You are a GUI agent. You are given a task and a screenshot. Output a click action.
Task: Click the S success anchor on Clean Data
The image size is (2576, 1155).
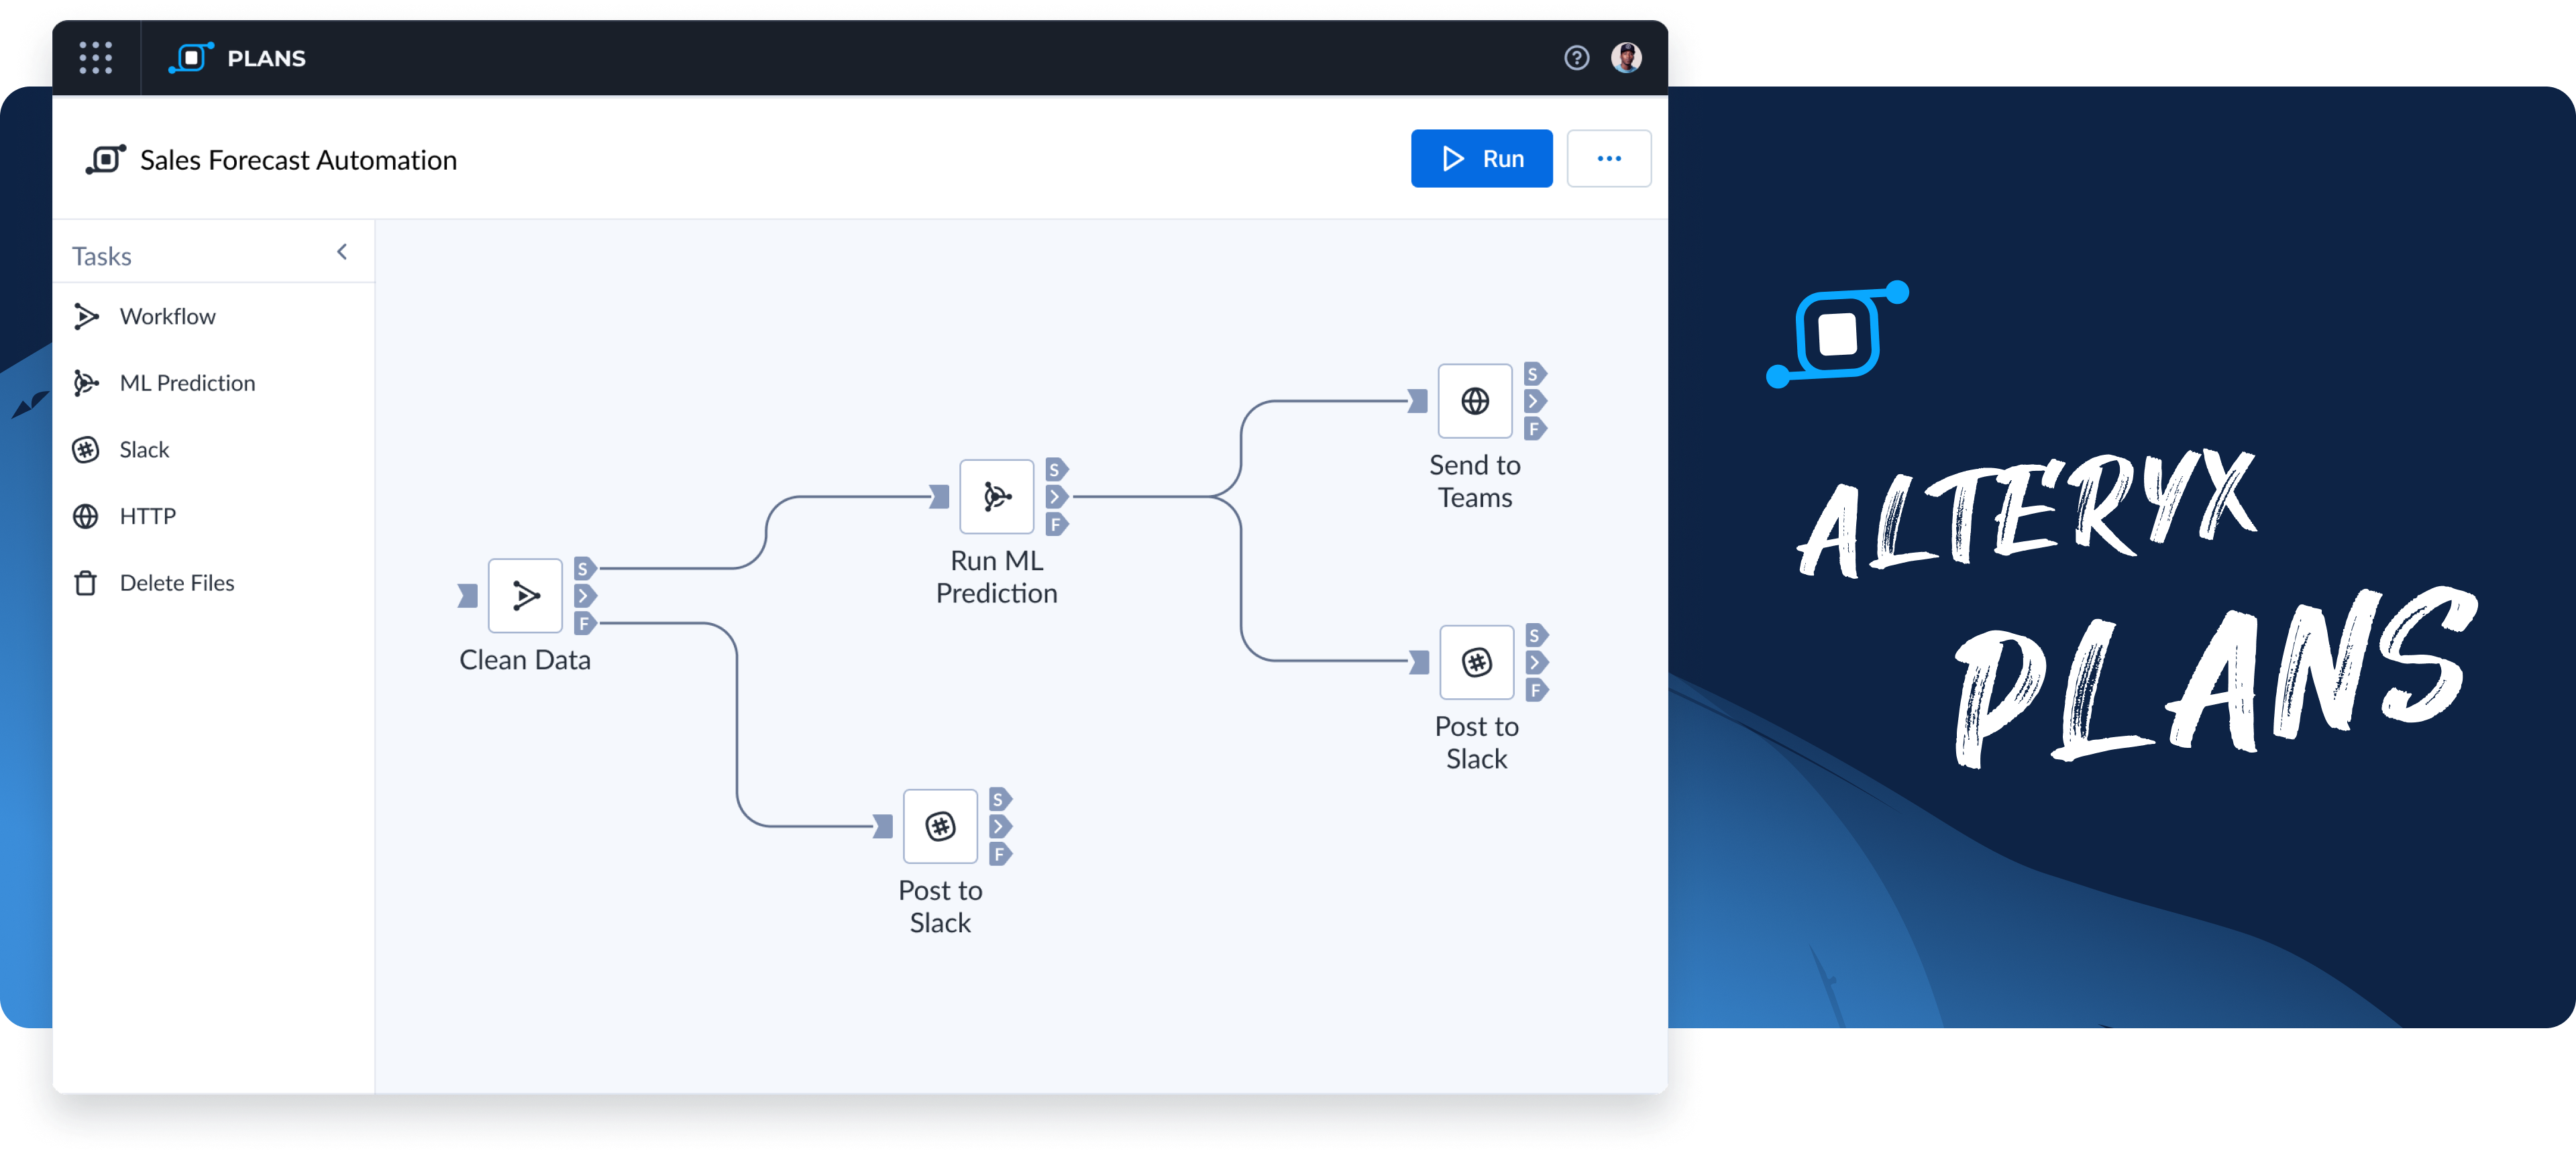(x=585, y=569)
